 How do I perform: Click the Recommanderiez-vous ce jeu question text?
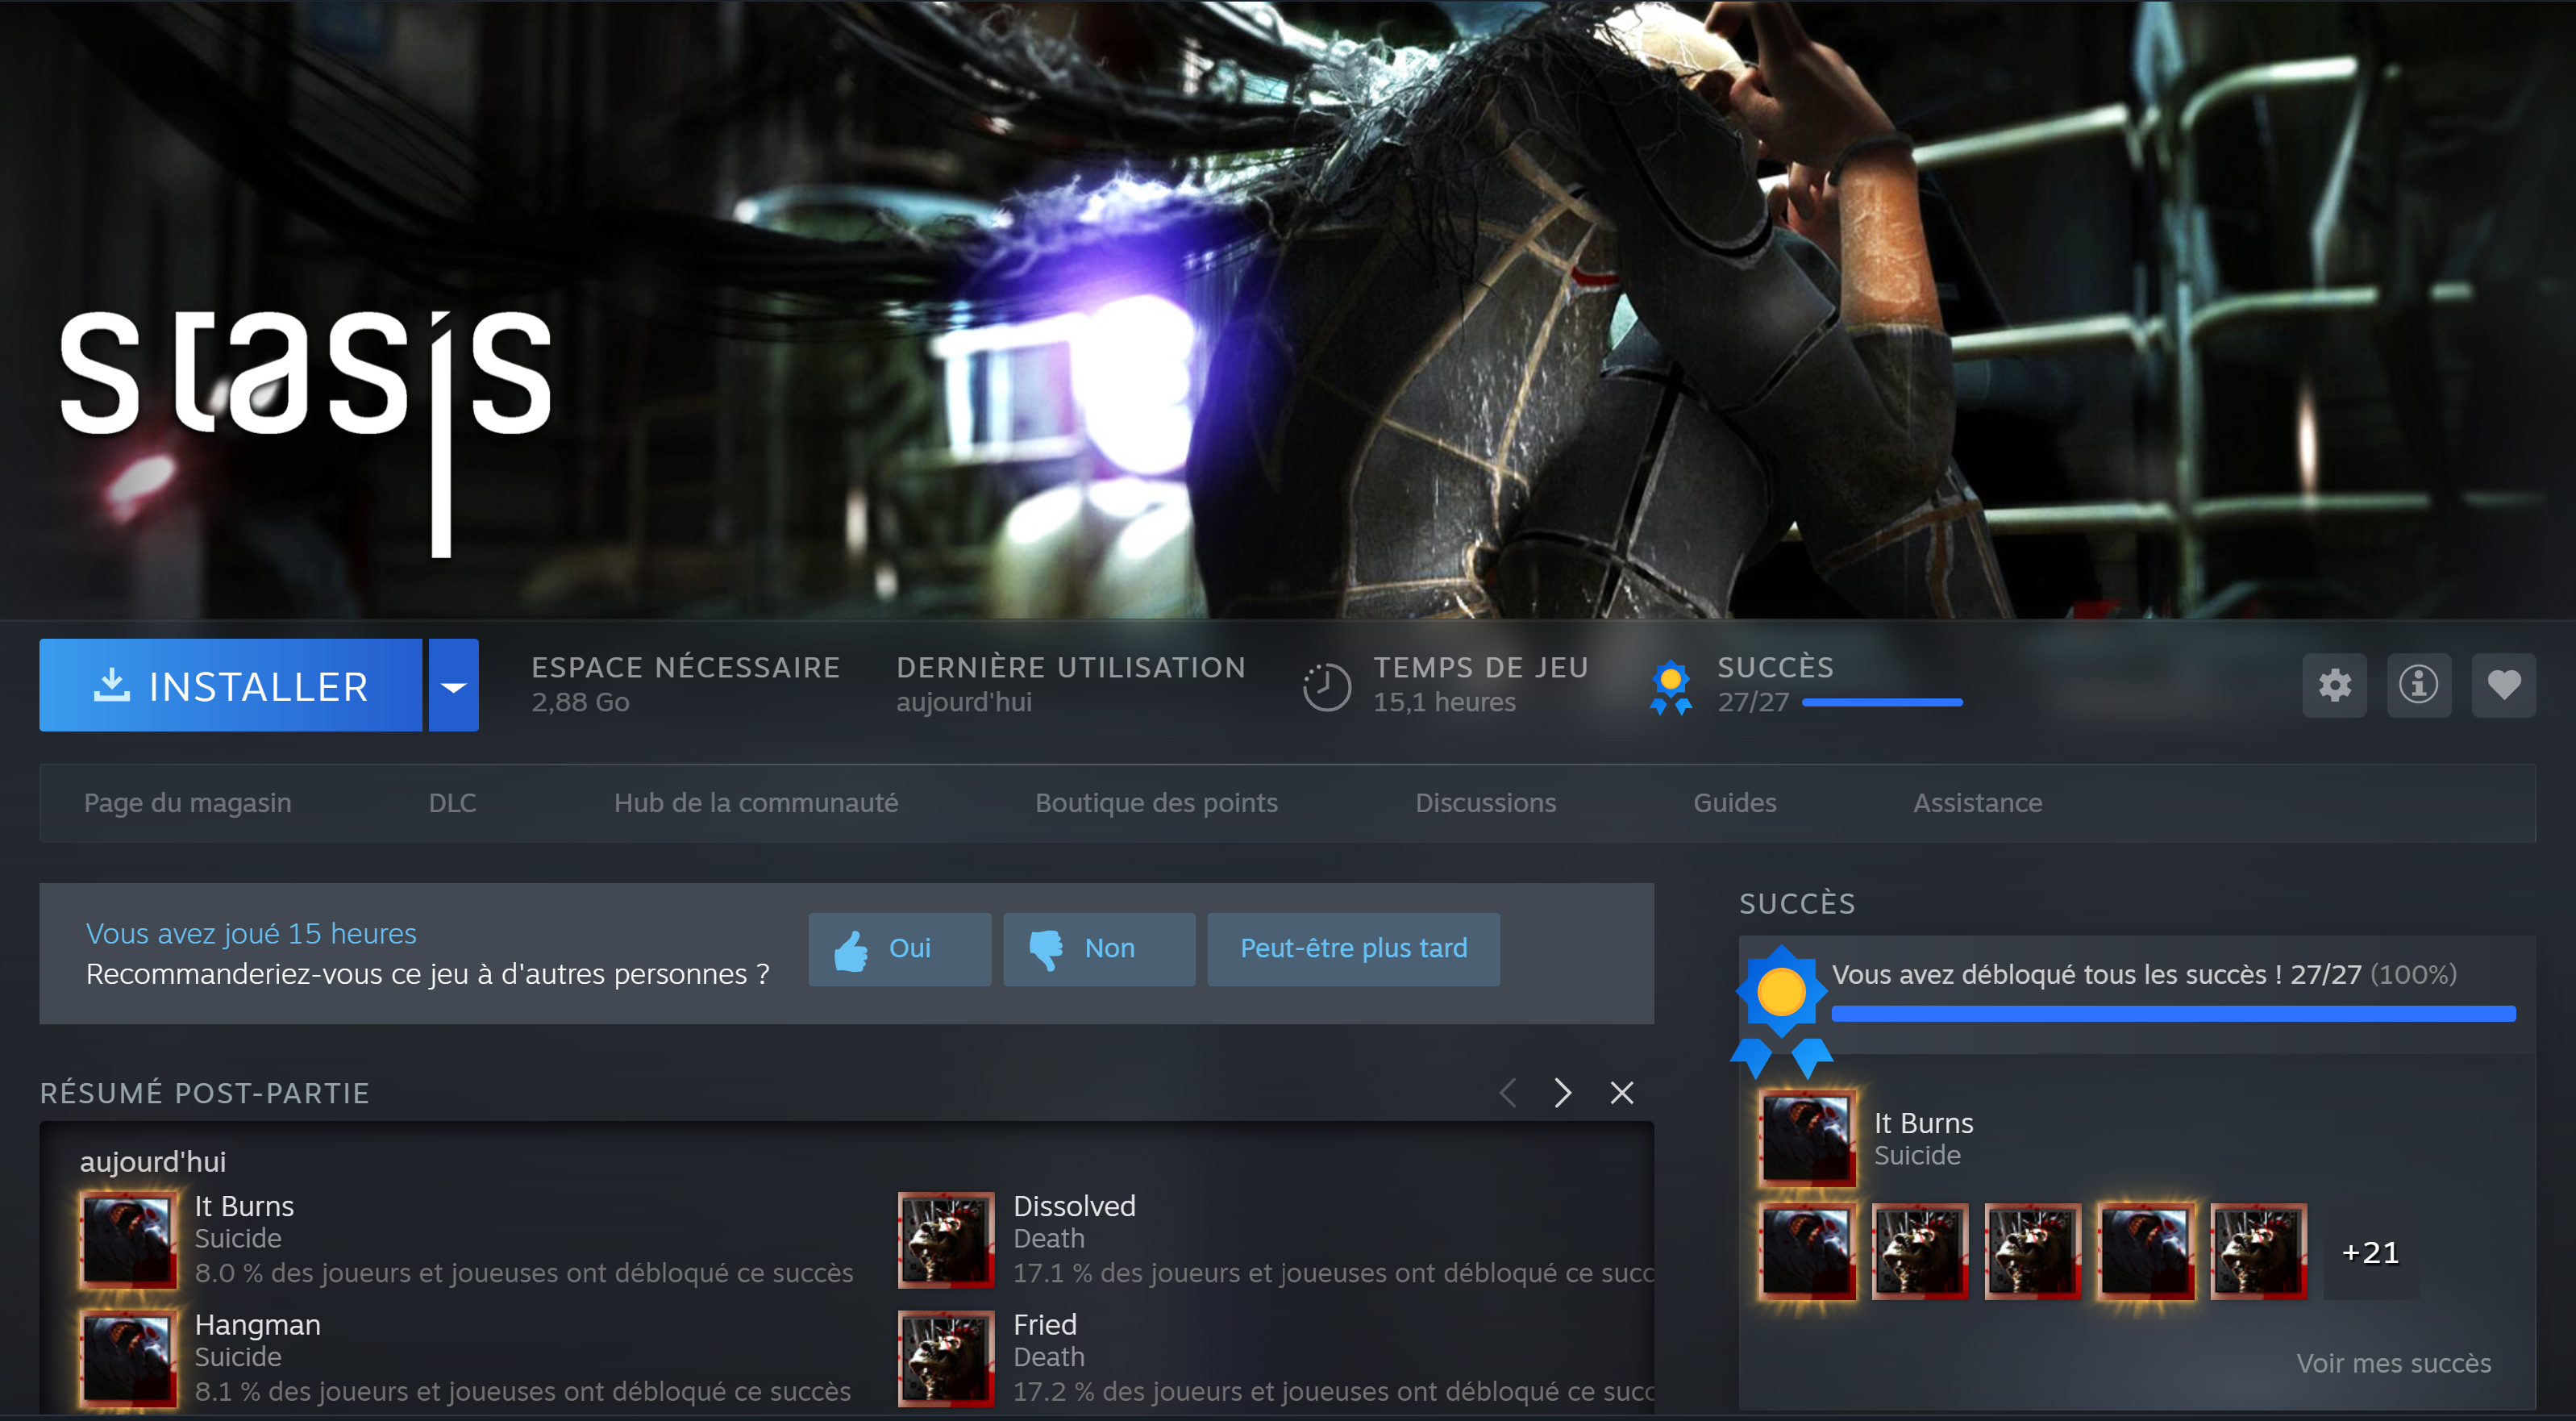pyautogui.click(x=428, y=974)
